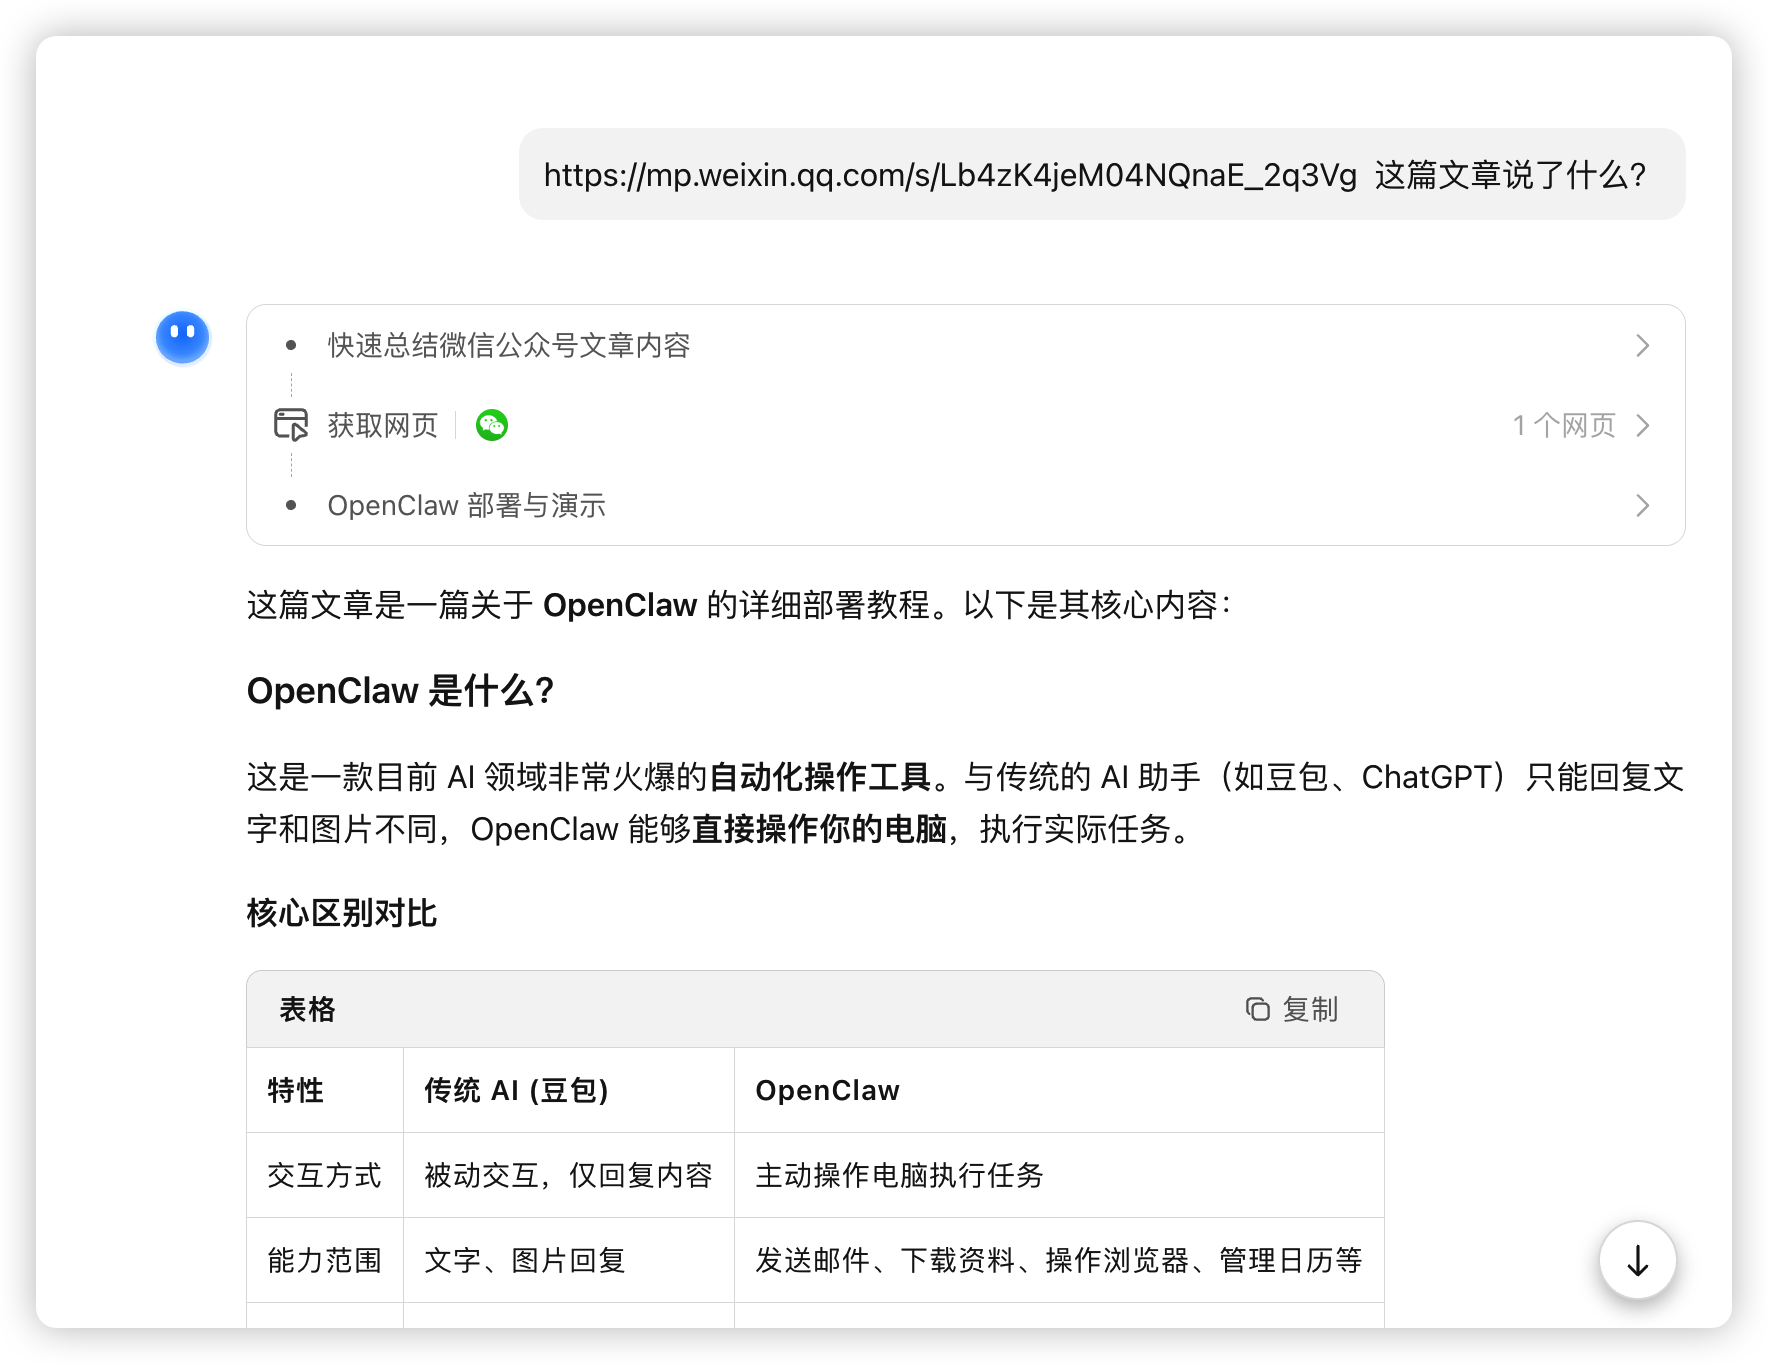Select the 发送邮件、下载资料 capabilities cell
This screenshot has width=1768, height=1364.
click(x=1059, y=1260)
